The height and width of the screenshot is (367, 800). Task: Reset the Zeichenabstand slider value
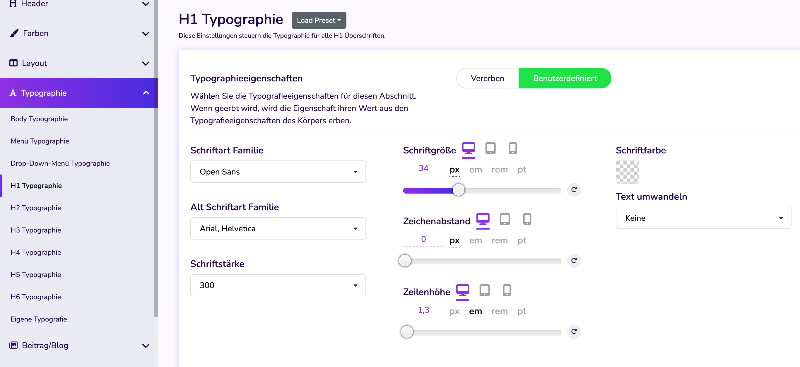pyautogui.click(x=574, y=261)
